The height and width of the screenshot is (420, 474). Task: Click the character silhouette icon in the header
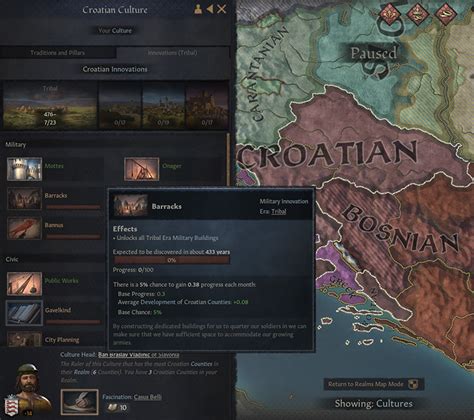198,9
